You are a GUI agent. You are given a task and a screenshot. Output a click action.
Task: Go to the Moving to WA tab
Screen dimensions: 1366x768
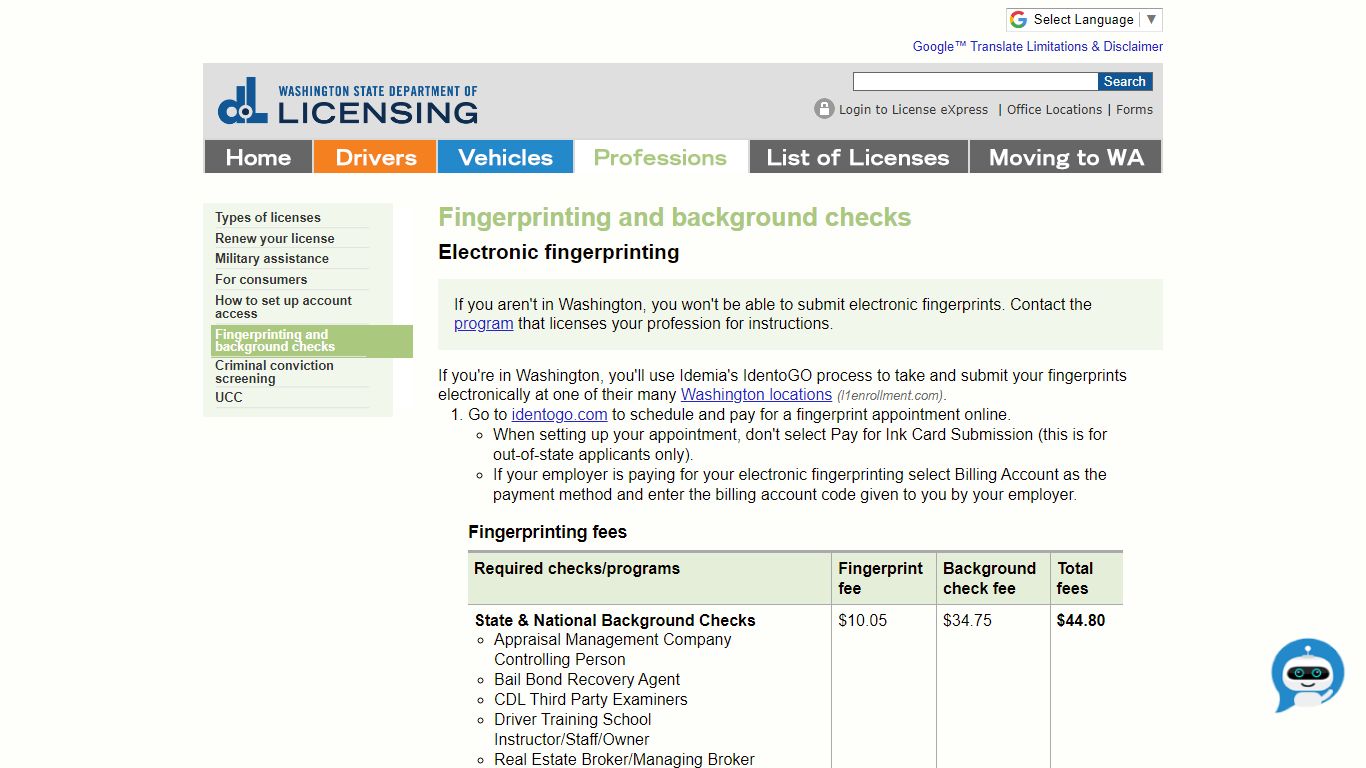pos(1065,157)
